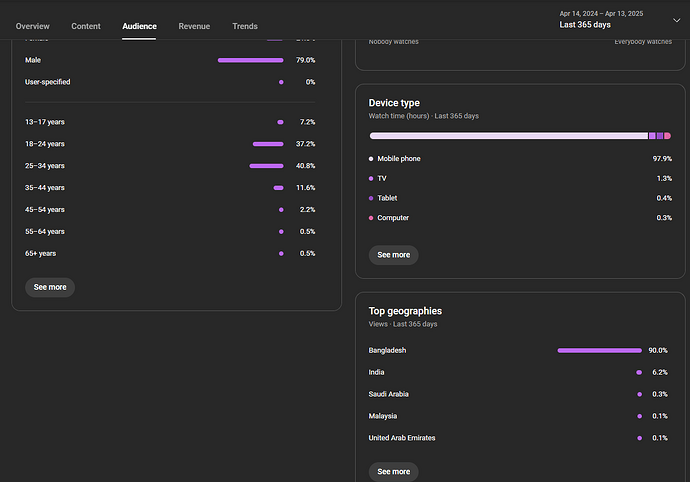
Task: Click the Tablet legend dot
Action: 371,199
